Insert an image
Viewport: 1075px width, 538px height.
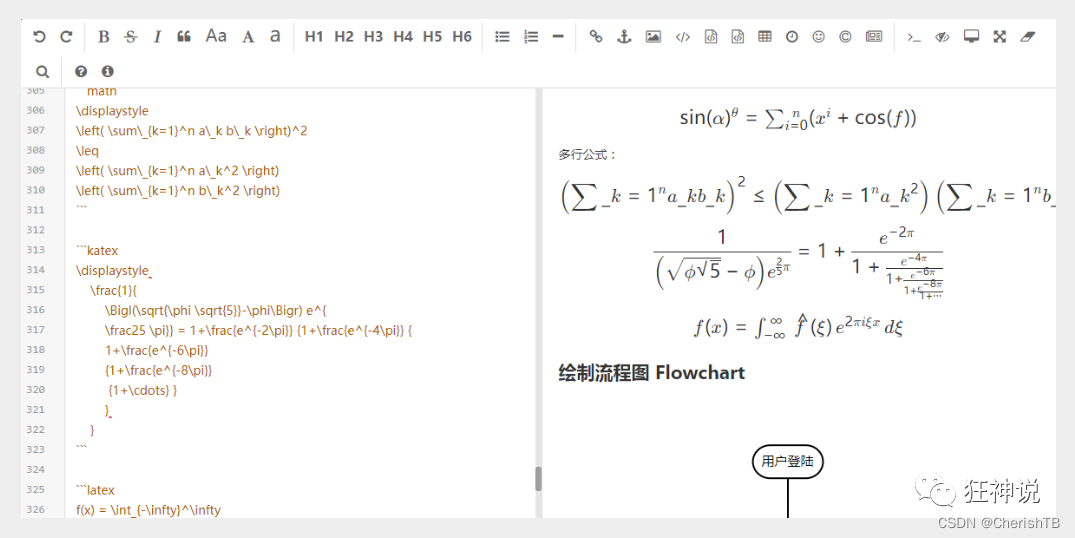(x=653, y=37)
